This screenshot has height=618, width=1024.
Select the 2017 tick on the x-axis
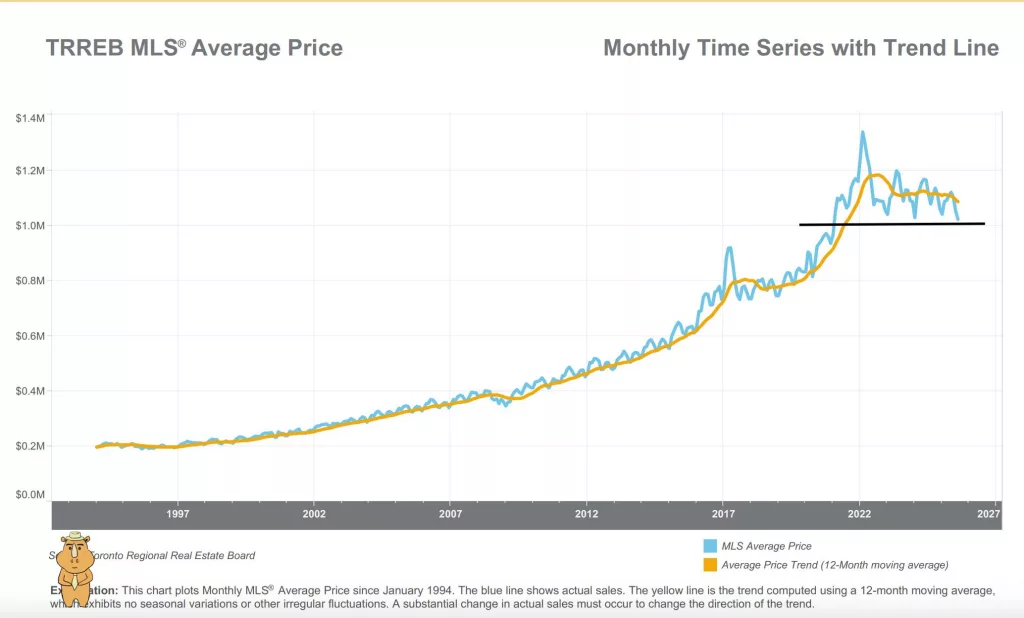click(723, 514)
